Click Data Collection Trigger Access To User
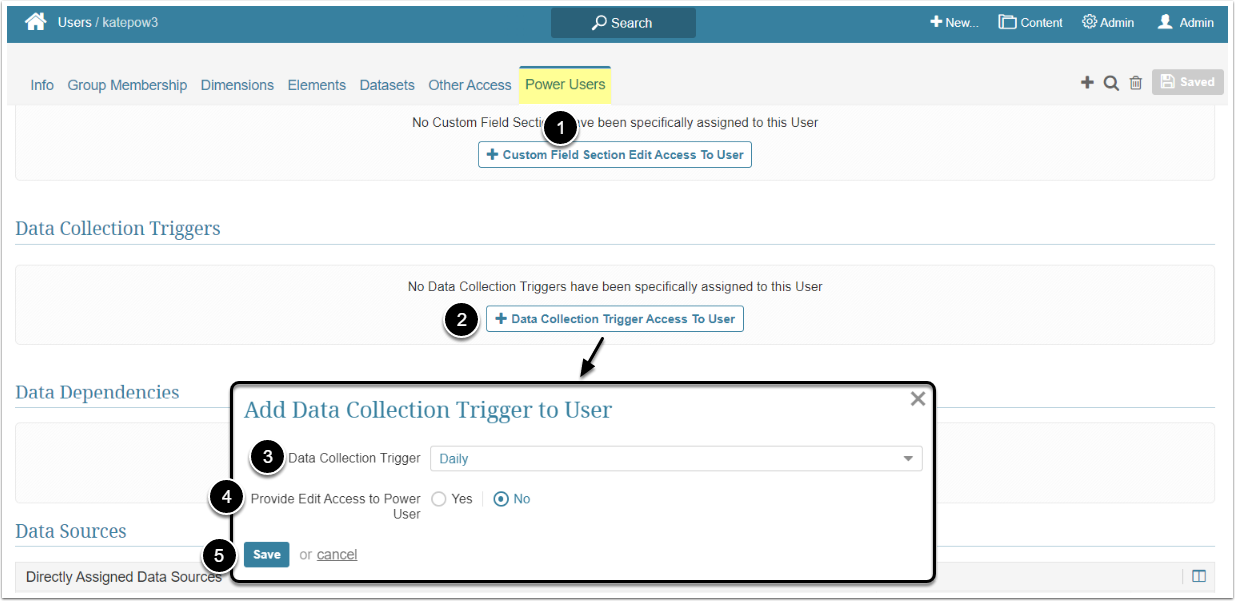 [x=615, y=319]
